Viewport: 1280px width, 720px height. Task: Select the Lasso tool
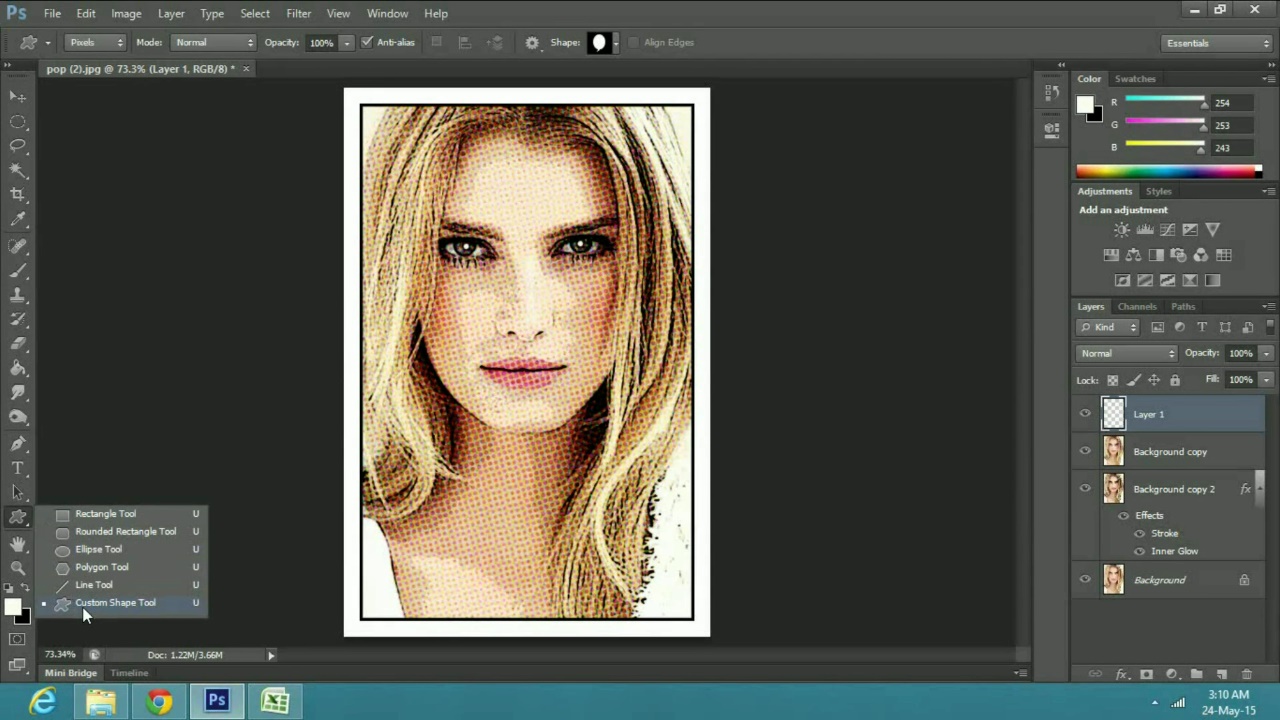[18, 146]
